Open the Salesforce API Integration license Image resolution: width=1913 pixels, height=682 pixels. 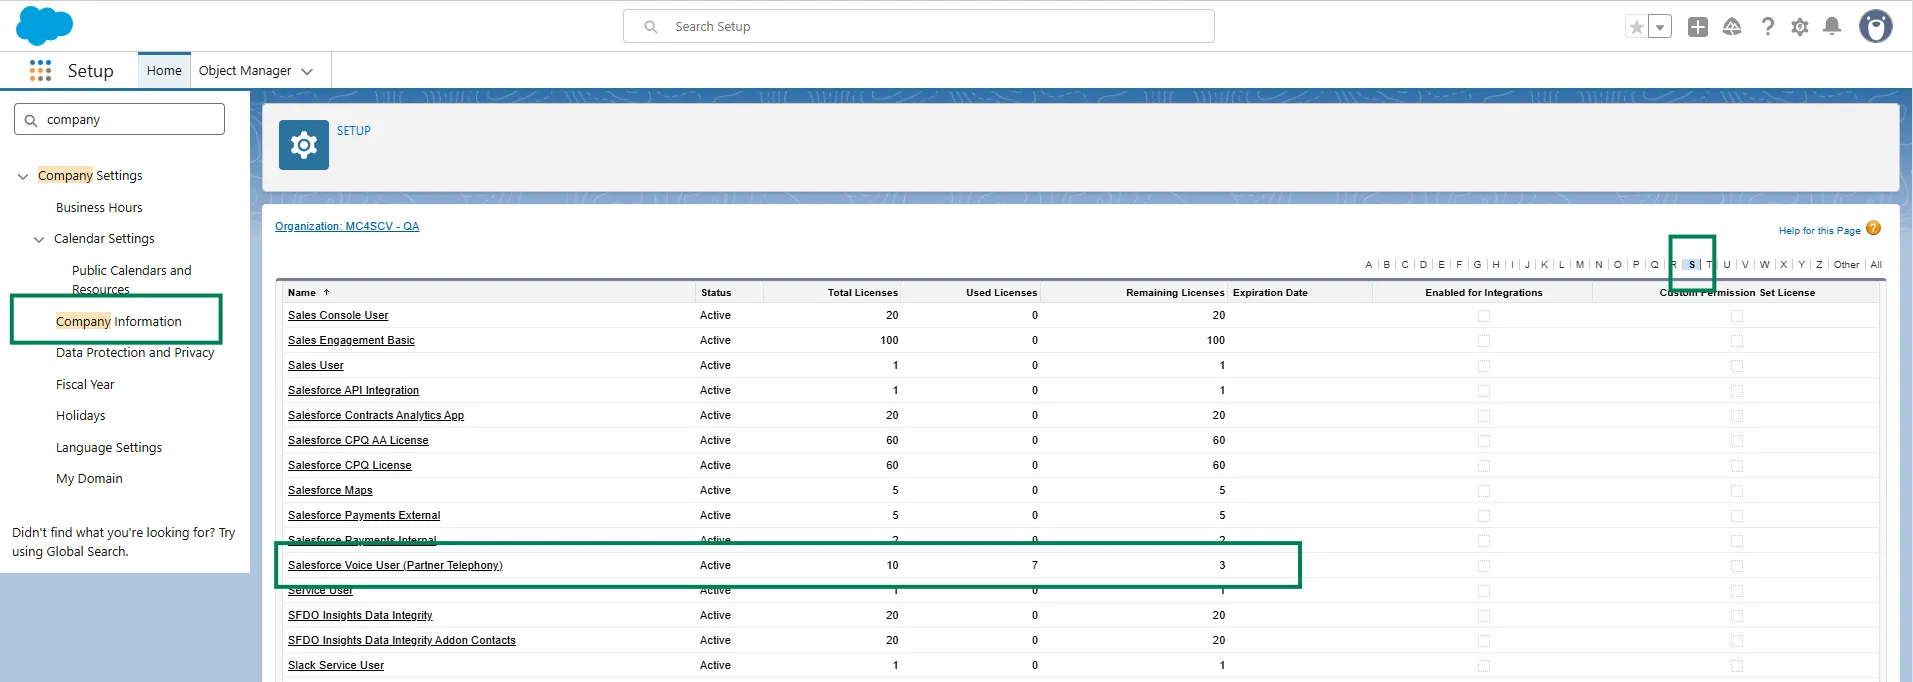coord(353,391)
